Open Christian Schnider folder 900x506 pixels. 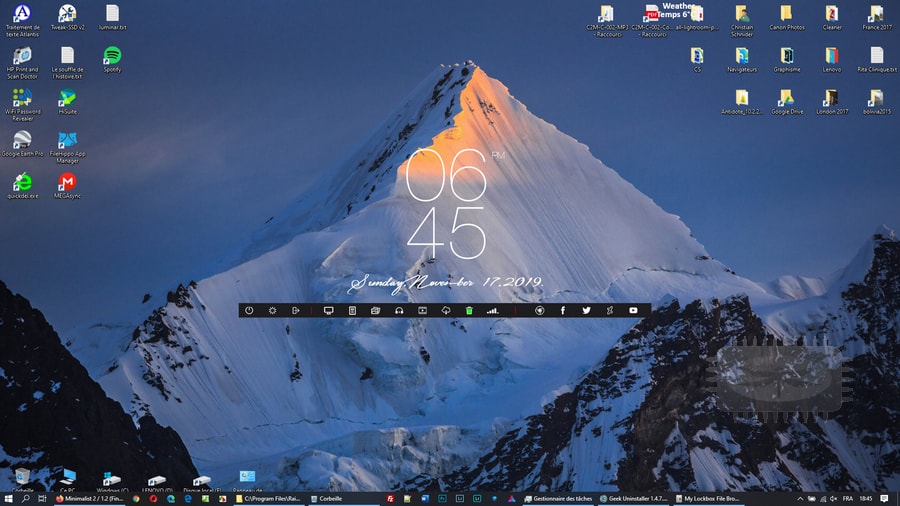742,20
